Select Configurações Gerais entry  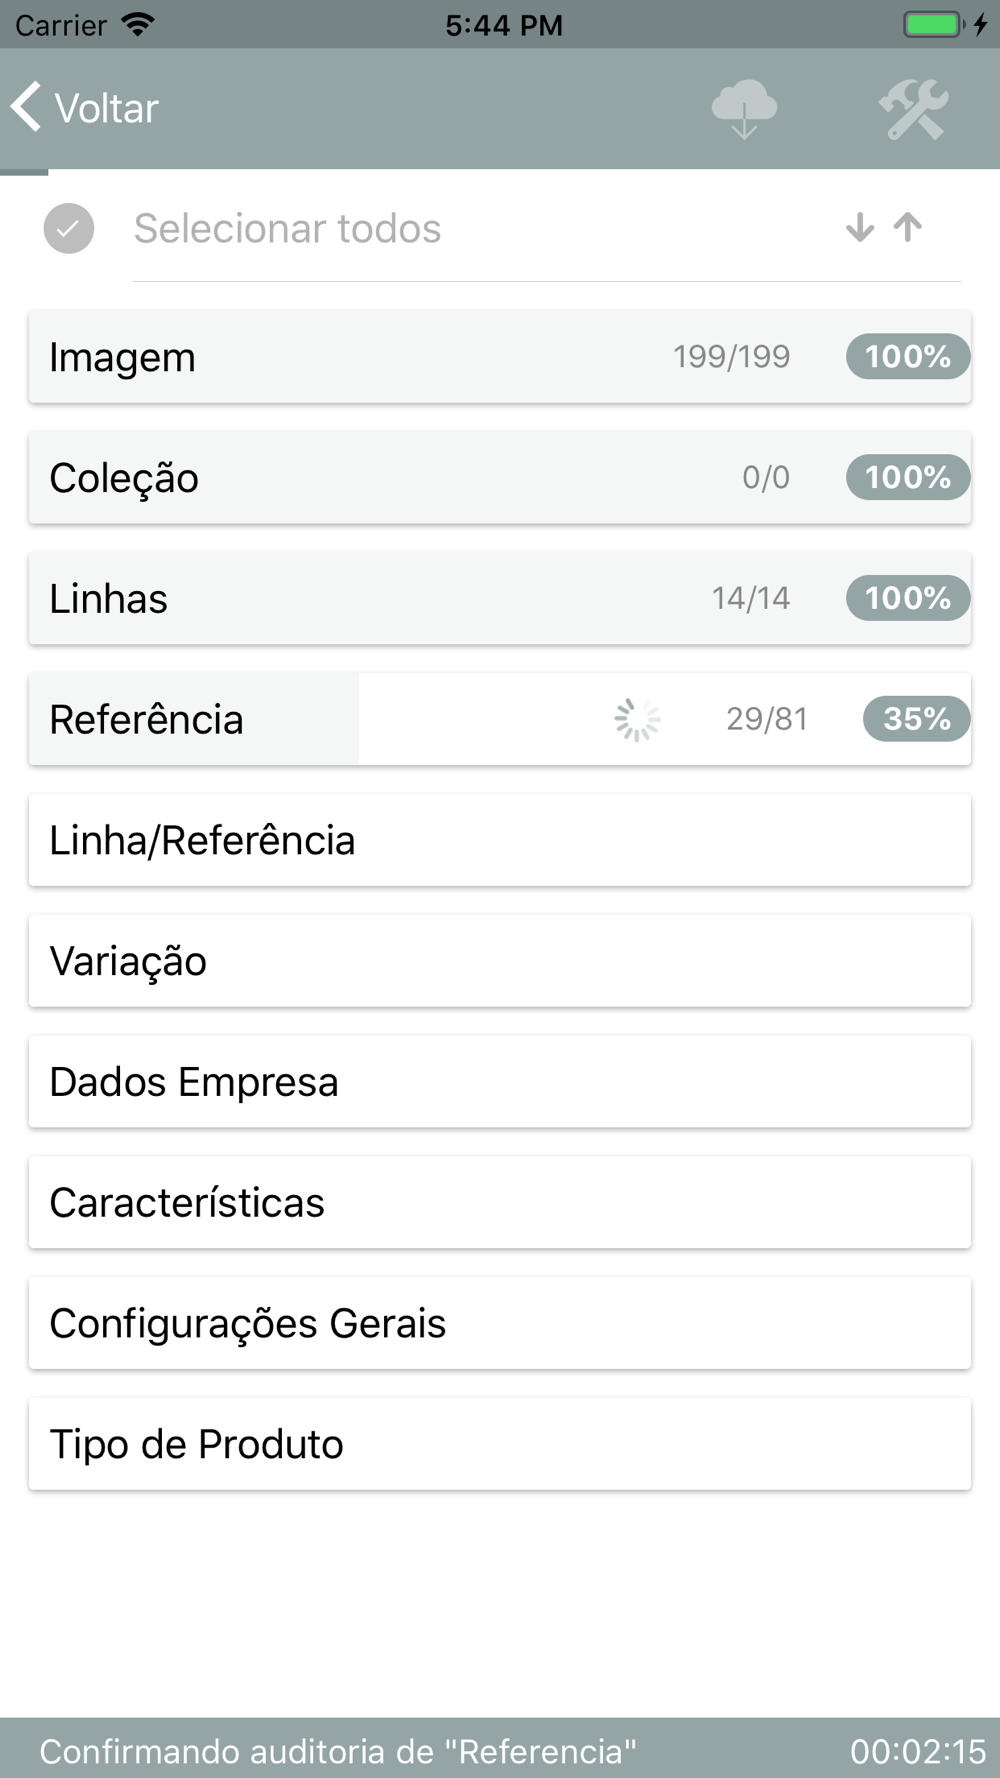coord(499,1323)
